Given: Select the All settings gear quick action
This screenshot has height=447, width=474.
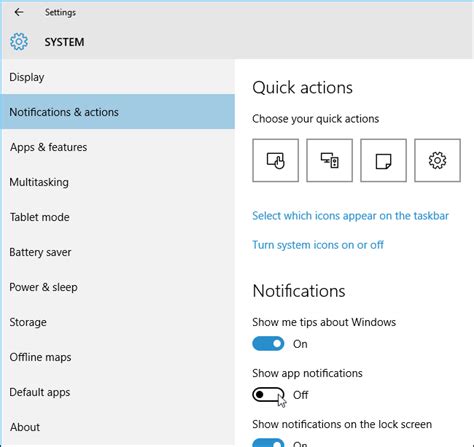Looking at the screenshot, I should [x=437, y=160].
